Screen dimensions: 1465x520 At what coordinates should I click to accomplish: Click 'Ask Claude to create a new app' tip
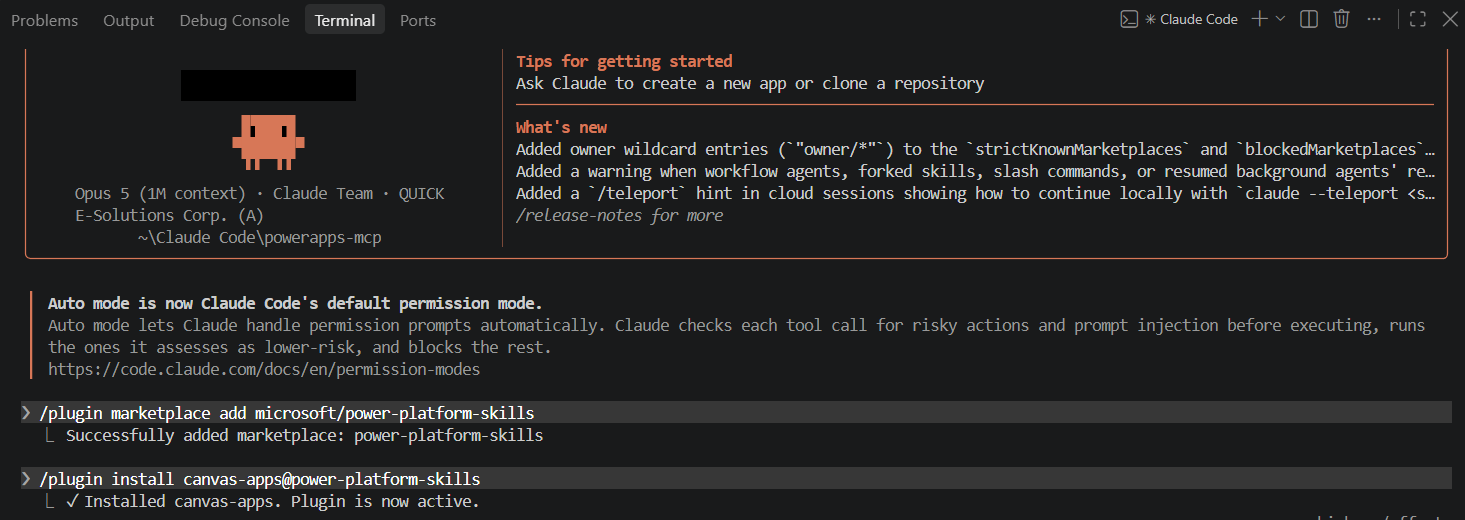(750, 83)
